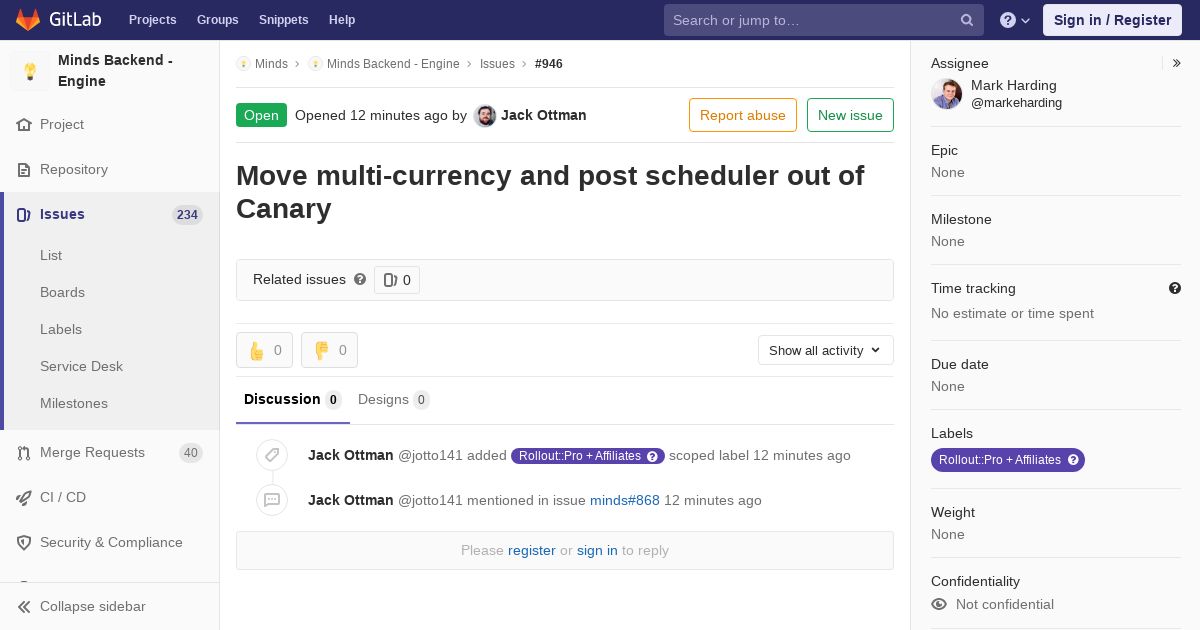Click the Minds Backend lightbulb project avatar
The width and height of the screenshot is (1200, 630).
tap(30, 71)
